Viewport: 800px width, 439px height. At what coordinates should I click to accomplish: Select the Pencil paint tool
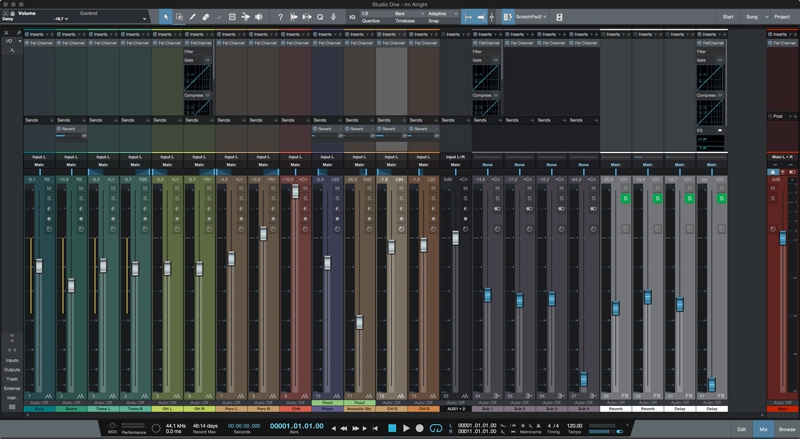[193, 17]
